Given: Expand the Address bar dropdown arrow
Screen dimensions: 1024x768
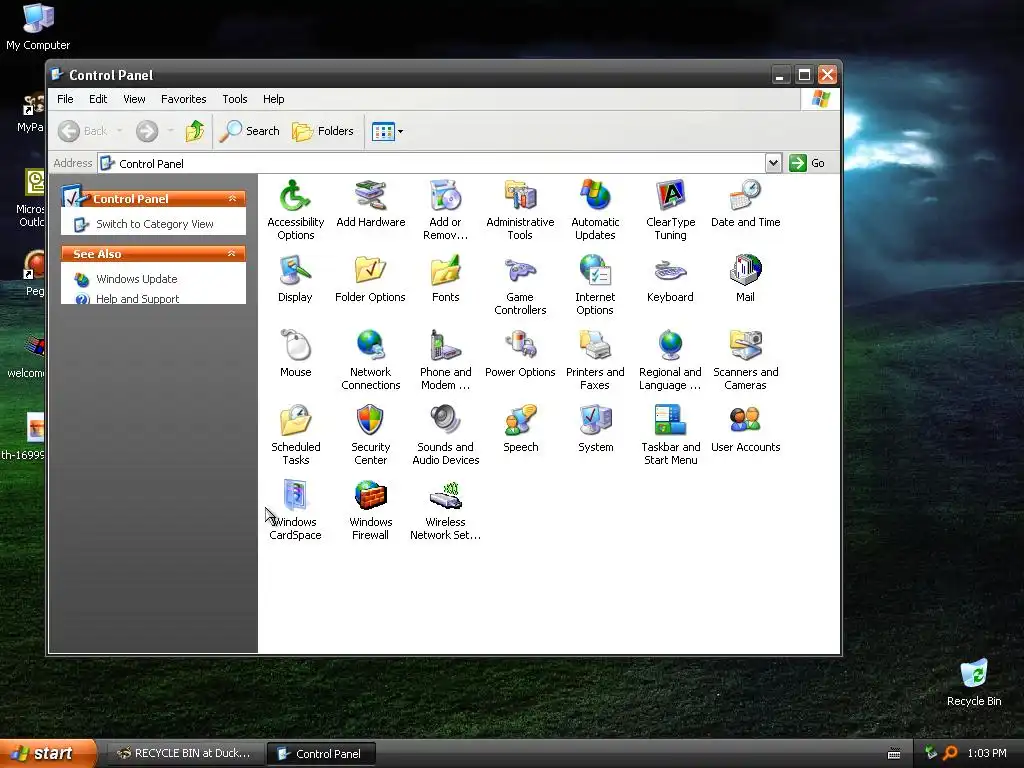Looking at the screenshot, I should pos(773,163).
